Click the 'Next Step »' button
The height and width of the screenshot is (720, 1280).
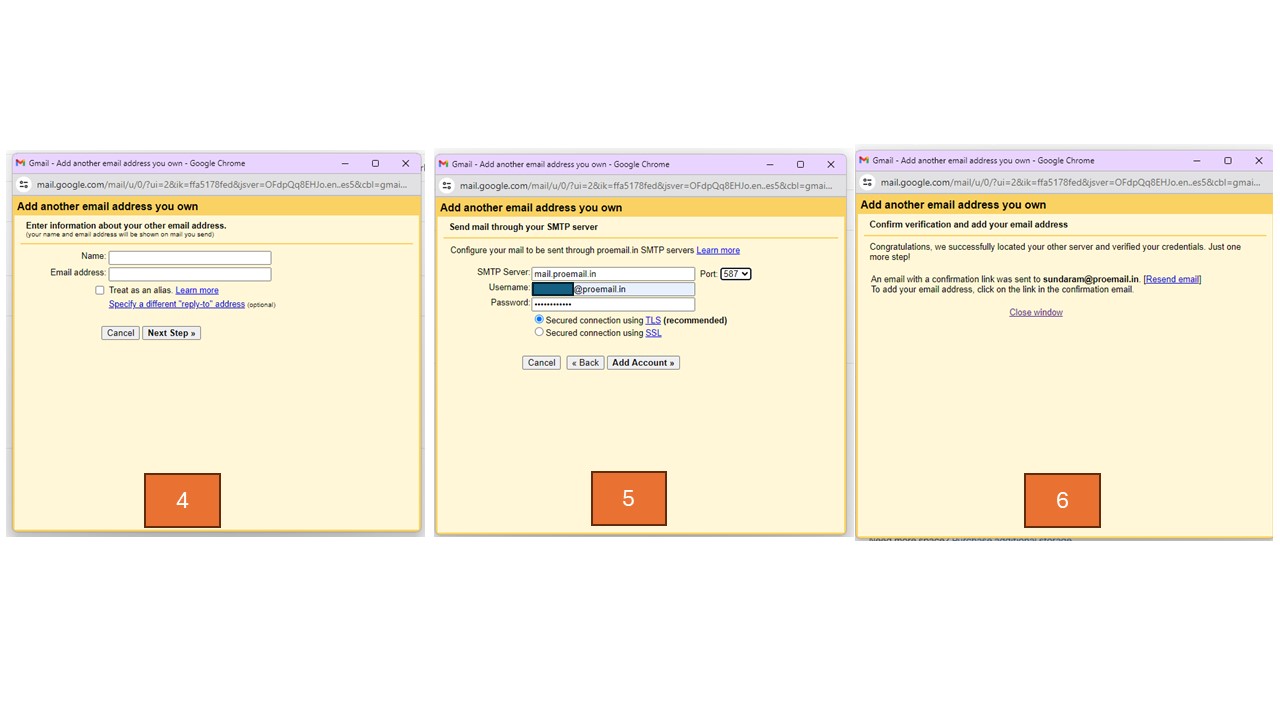click(171, 333)
